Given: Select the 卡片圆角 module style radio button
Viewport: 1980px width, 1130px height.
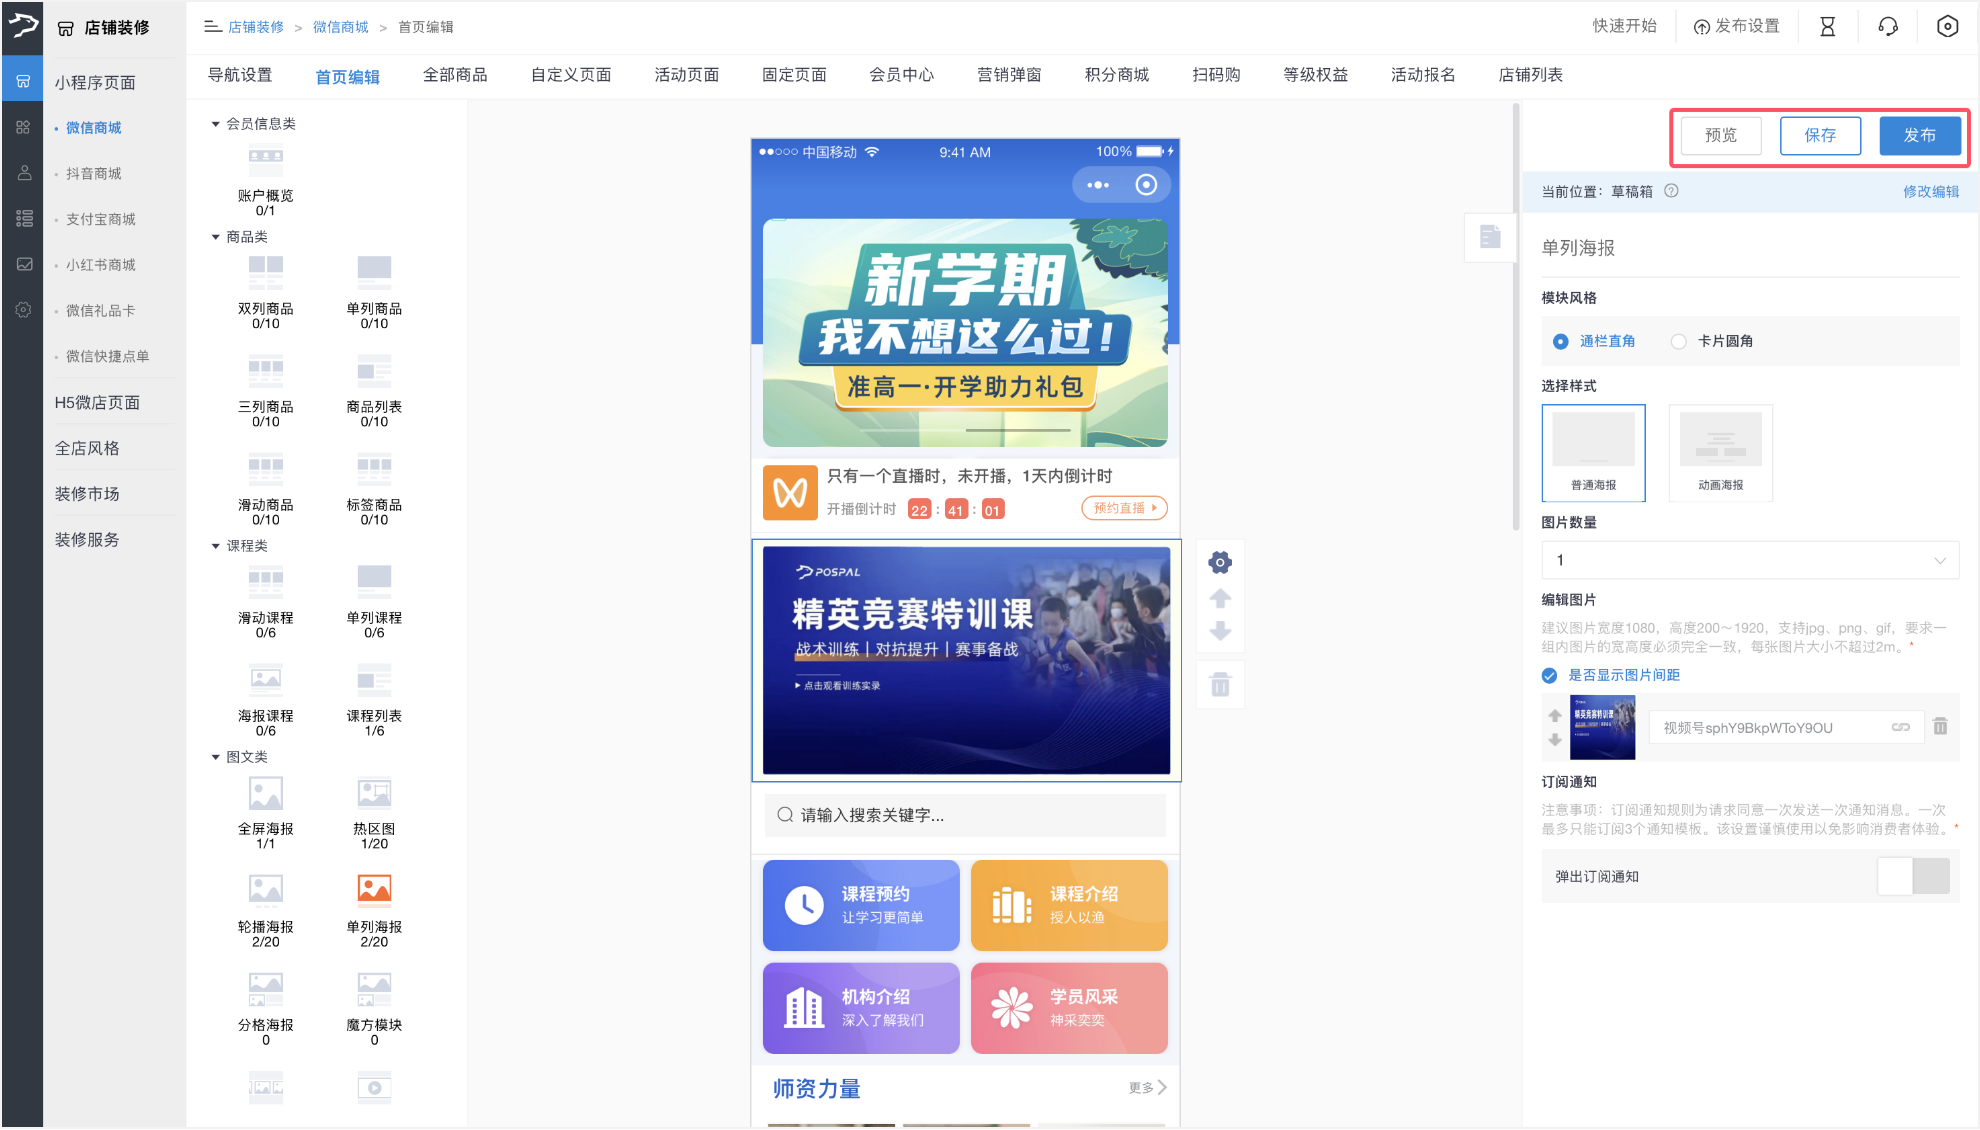Looking at the screenshot, I should (x=1679, y=341).
